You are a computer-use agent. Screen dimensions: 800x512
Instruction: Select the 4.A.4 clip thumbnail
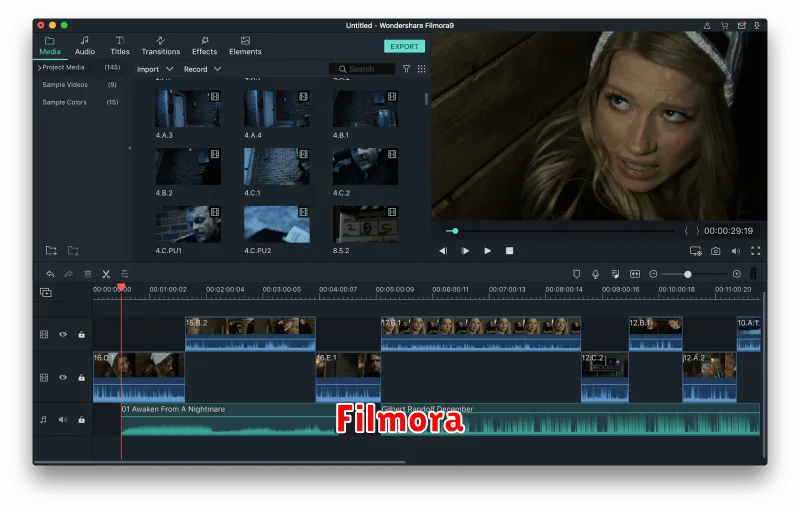[x=277, y=109]
